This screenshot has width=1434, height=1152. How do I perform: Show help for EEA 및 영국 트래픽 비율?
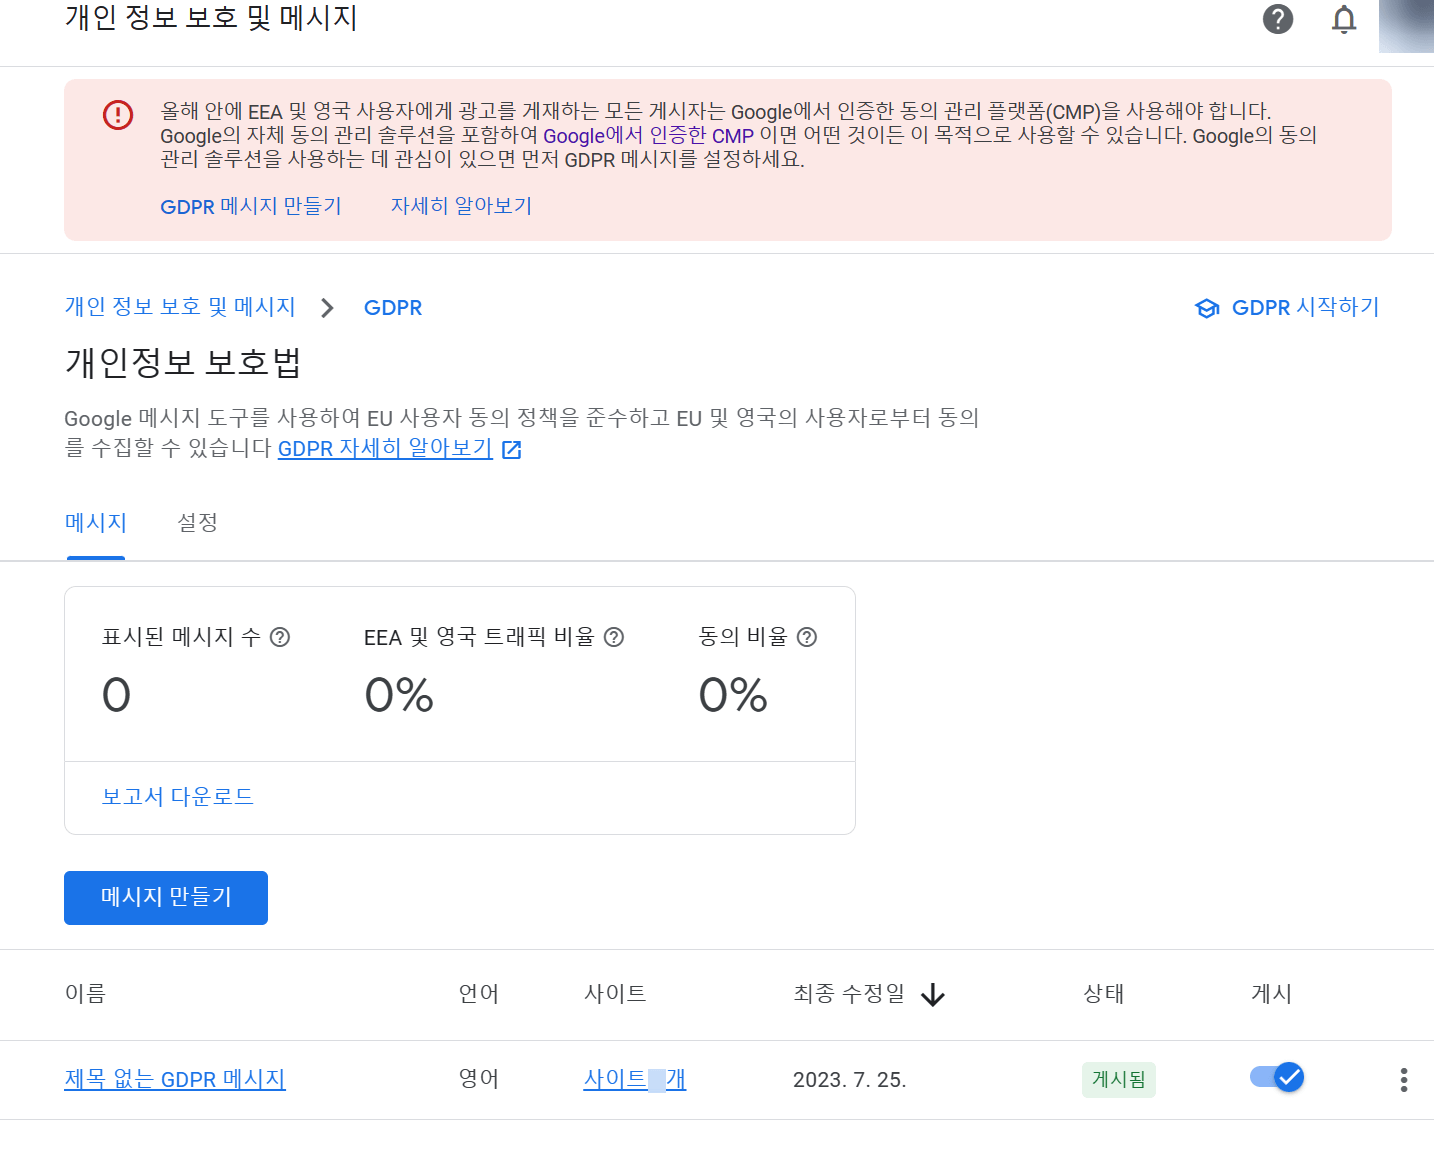[614, 637]
